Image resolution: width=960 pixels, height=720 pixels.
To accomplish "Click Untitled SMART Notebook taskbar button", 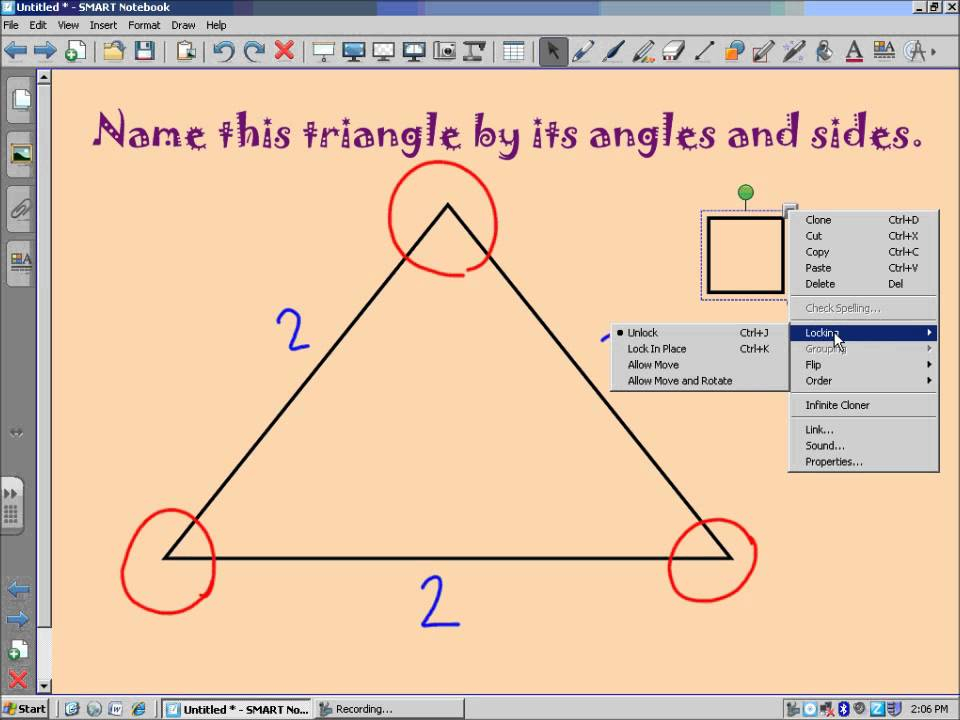I will pos(237,708).
